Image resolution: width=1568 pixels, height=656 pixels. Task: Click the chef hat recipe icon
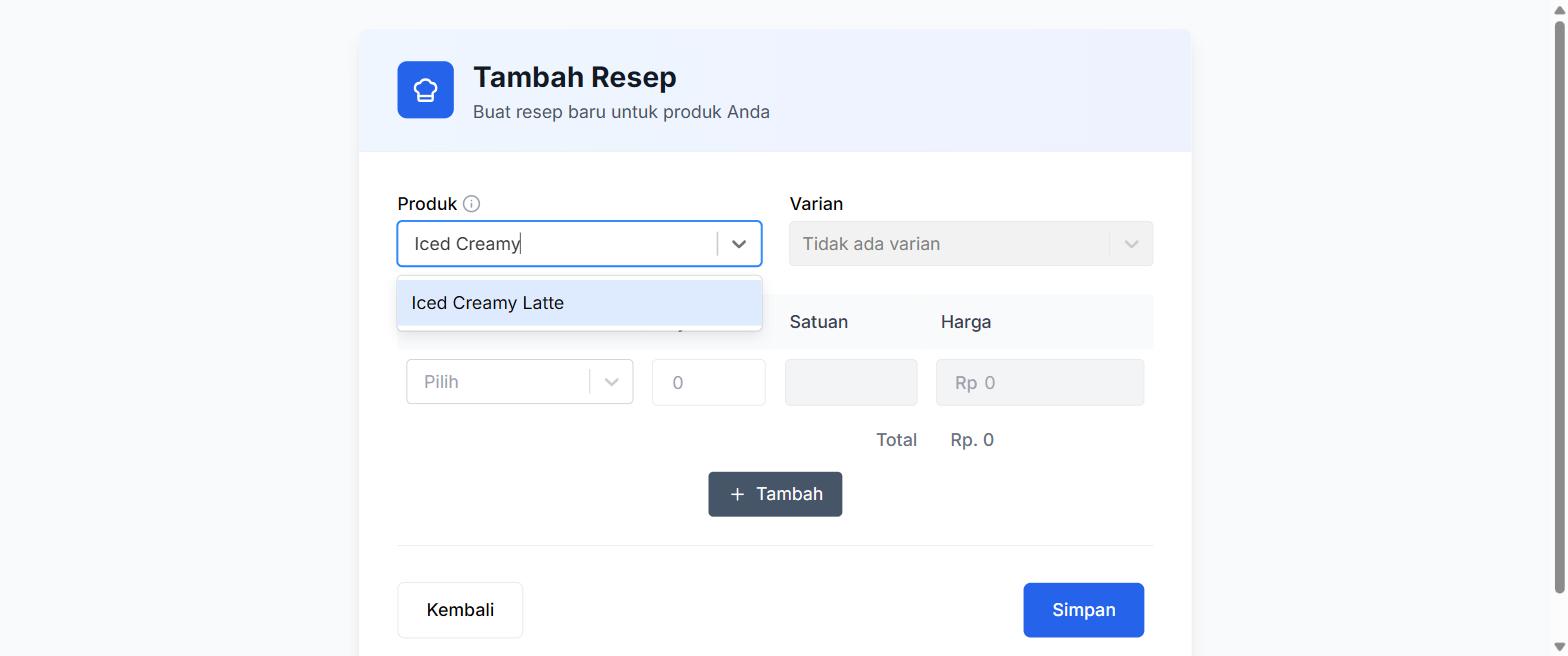[425, 89]
